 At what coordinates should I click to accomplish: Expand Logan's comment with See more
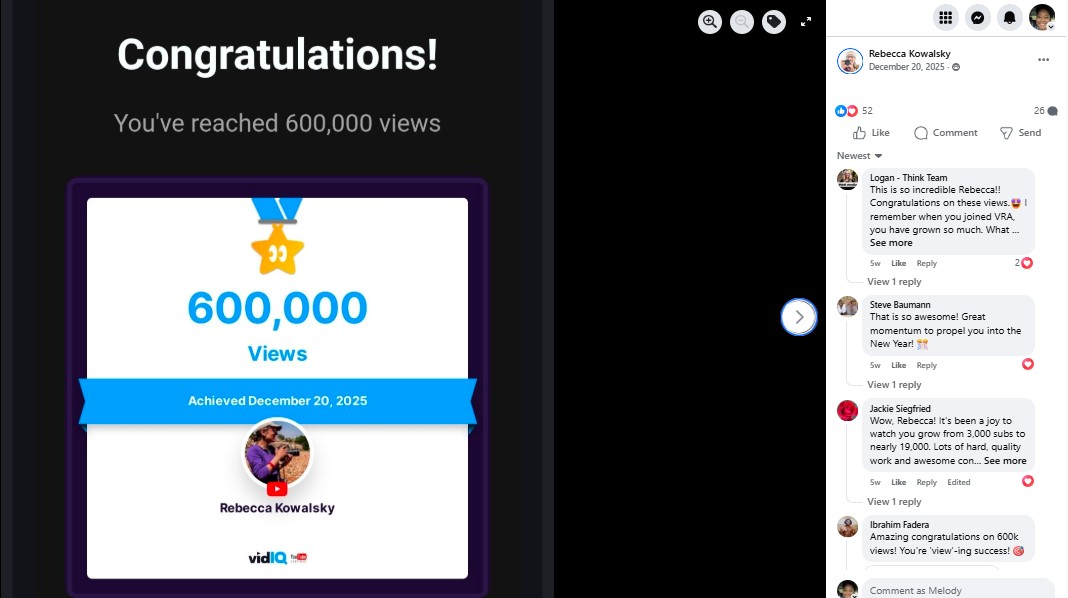891,243
